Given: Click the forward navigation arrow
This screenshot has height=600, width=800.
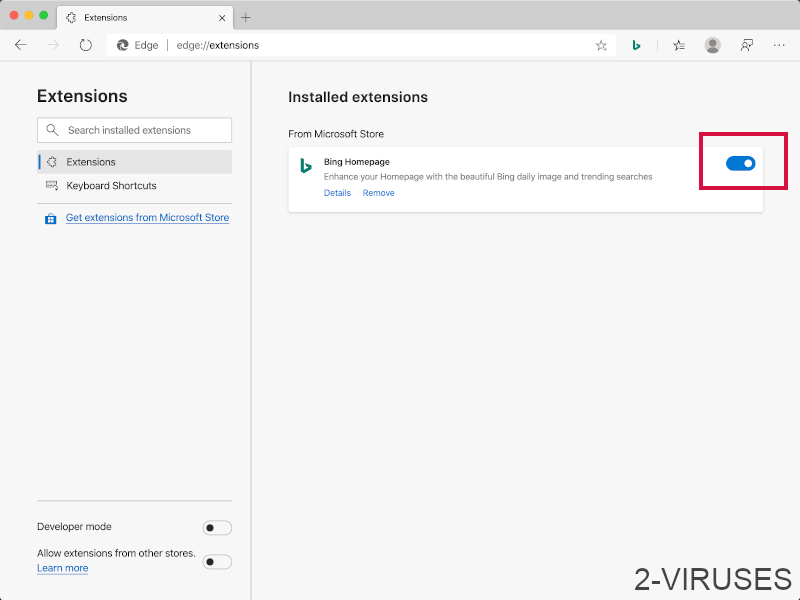Looking at the screenshot, I should coord(53,45).
